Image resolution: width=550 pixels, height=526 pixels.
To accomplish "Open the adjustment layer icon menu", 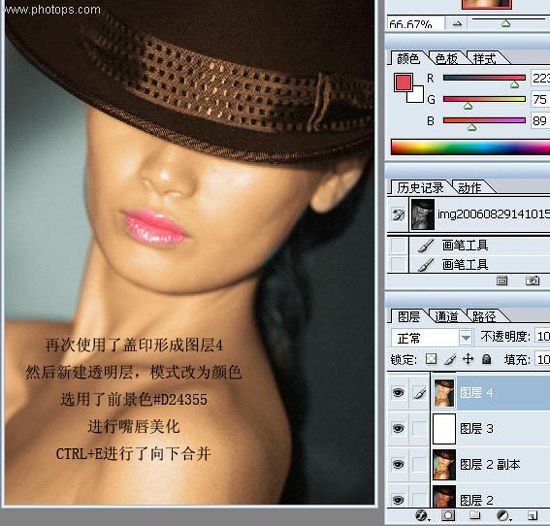I will [503, 515].
